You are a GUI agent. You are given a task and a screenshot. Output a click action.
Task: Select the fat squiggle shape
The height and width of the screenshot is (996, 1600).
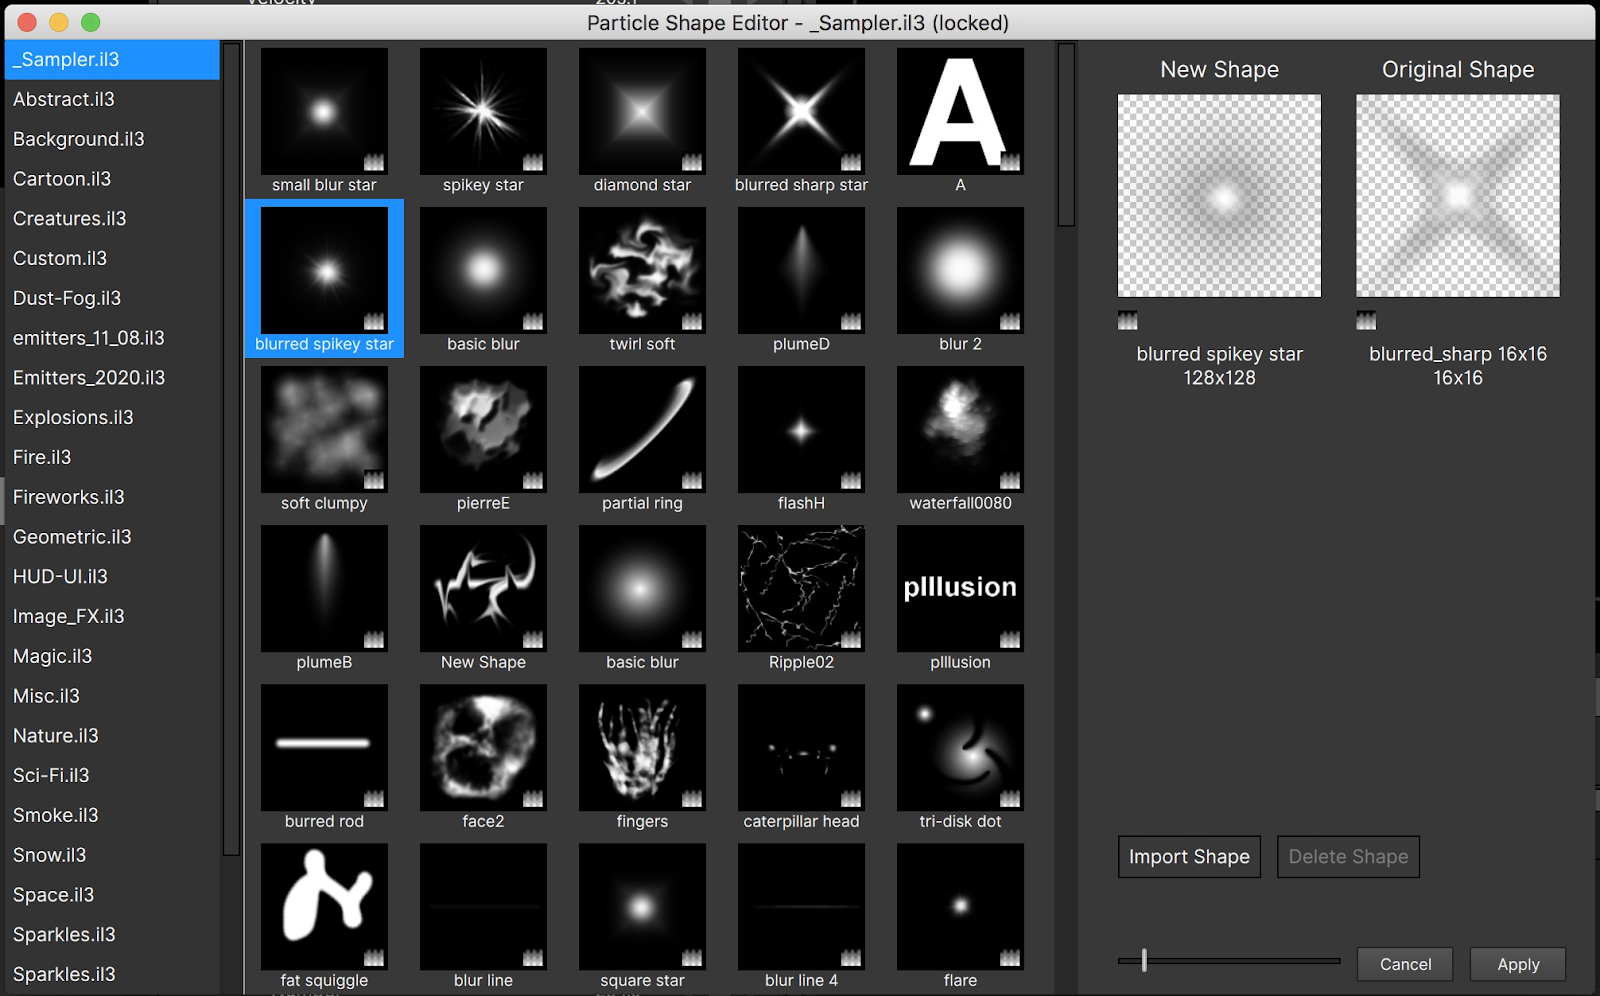click(324, 907)
